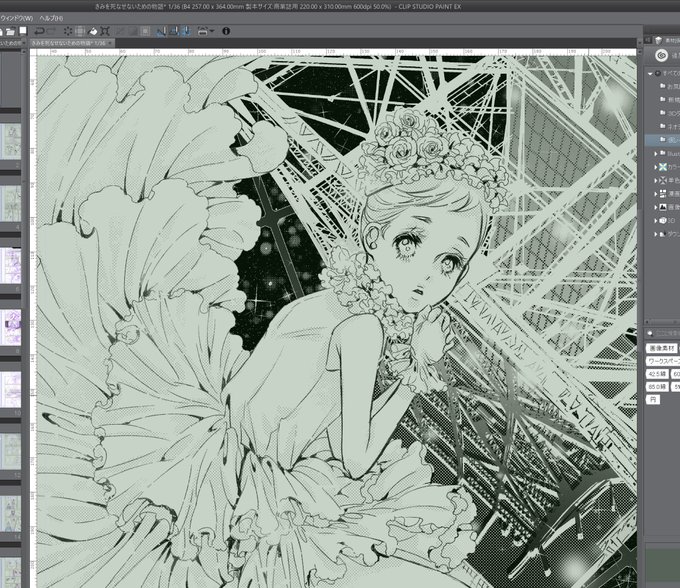Click the 円 tag button

(x=653, y=399)
